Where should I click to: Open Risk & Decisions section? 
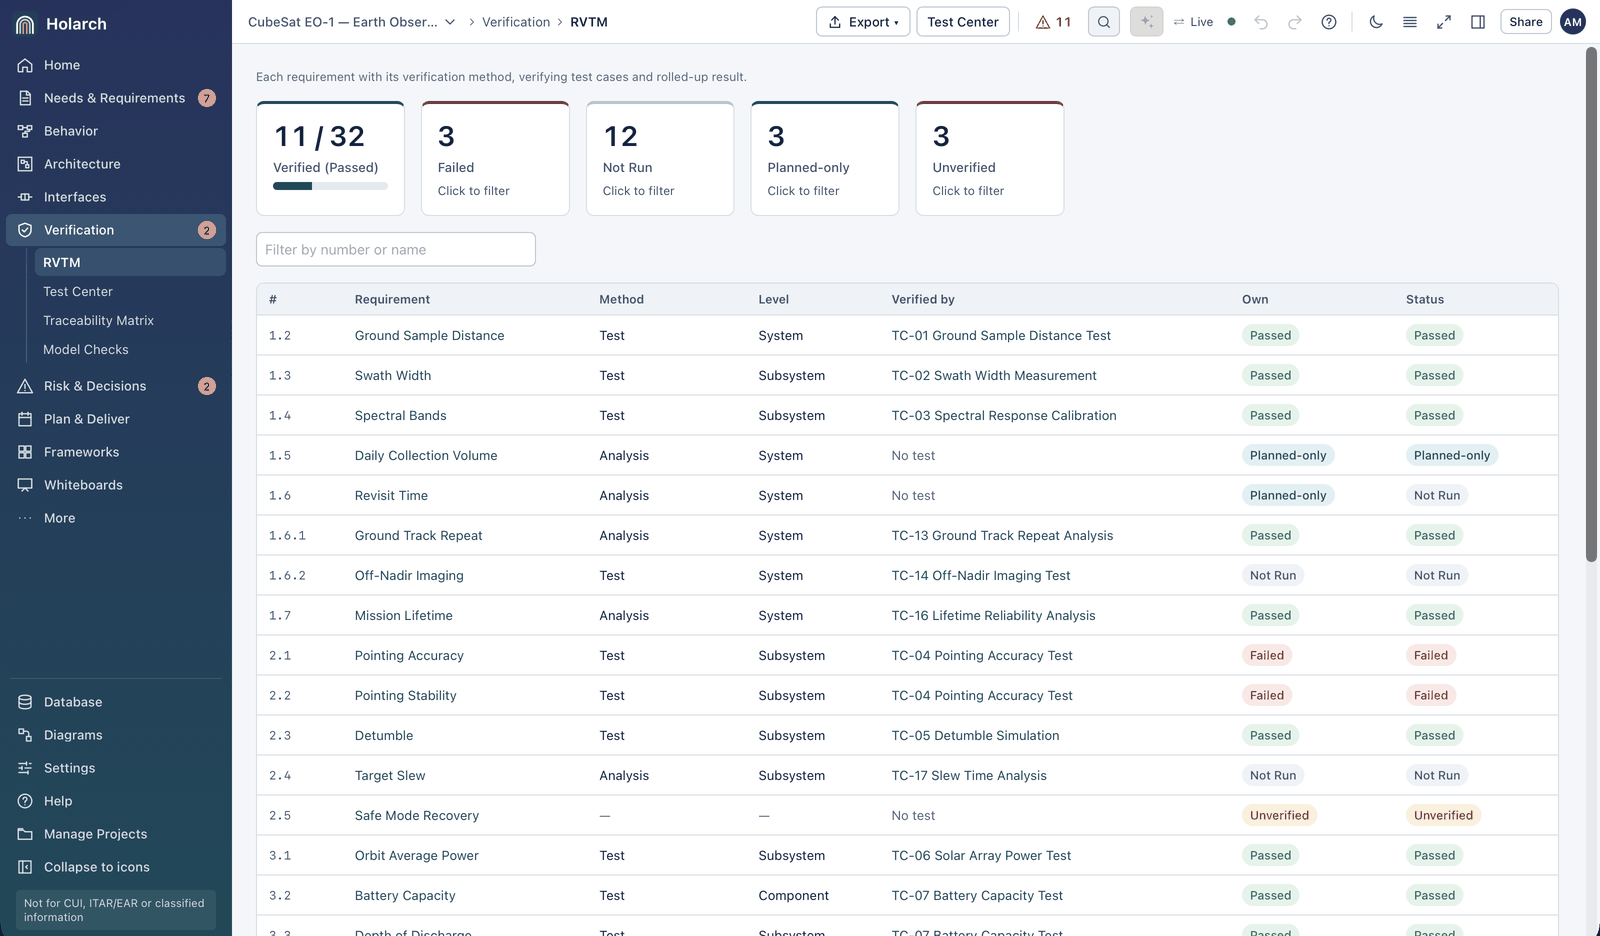tap(116, 386)
